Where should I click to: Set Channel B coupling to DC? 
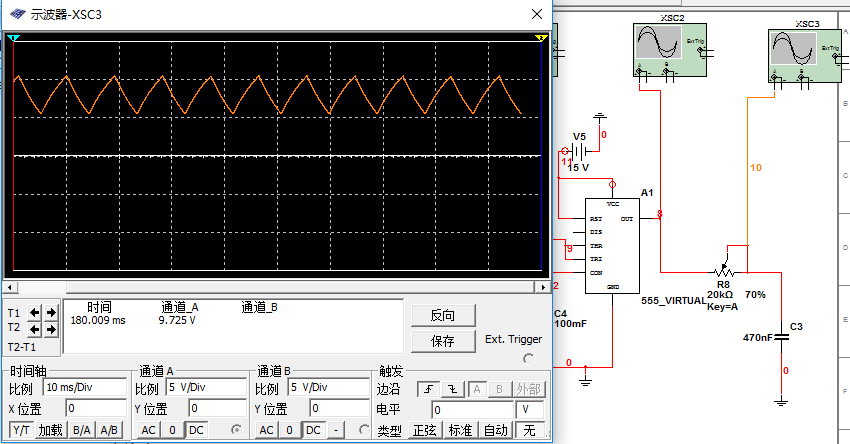(x=313, y=430)
